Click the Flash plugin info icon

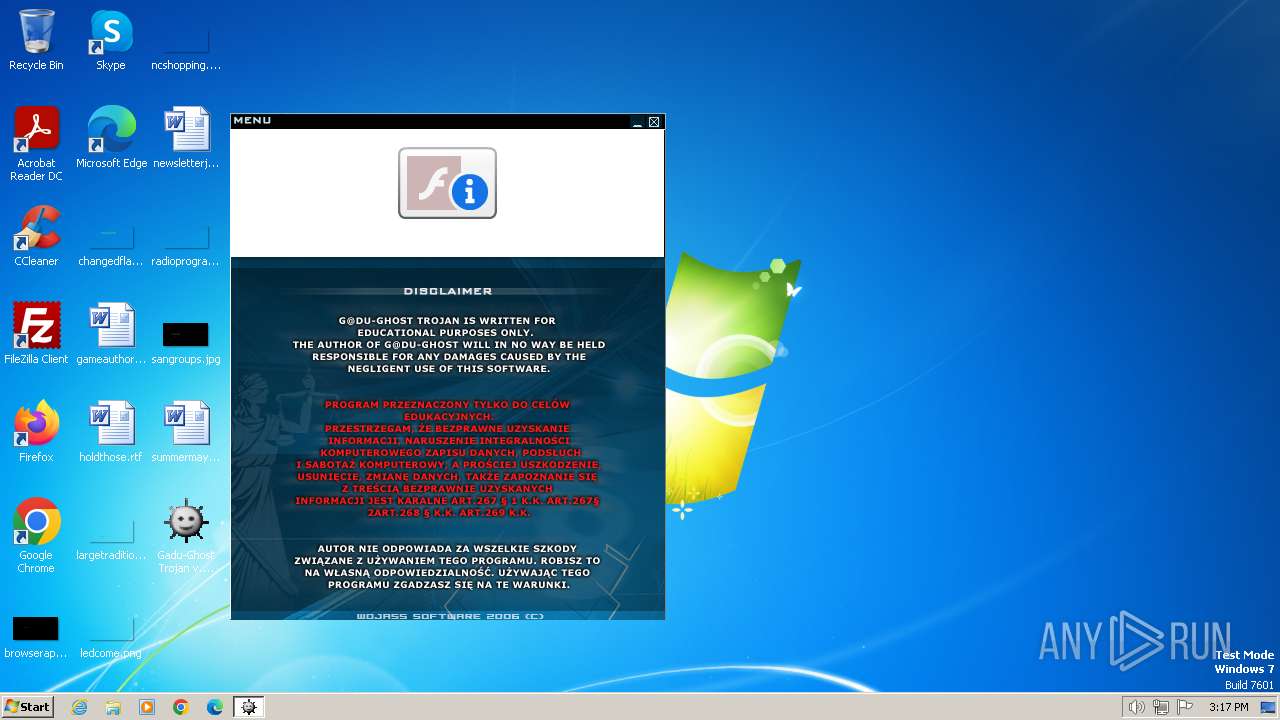(x=447, y=183)
